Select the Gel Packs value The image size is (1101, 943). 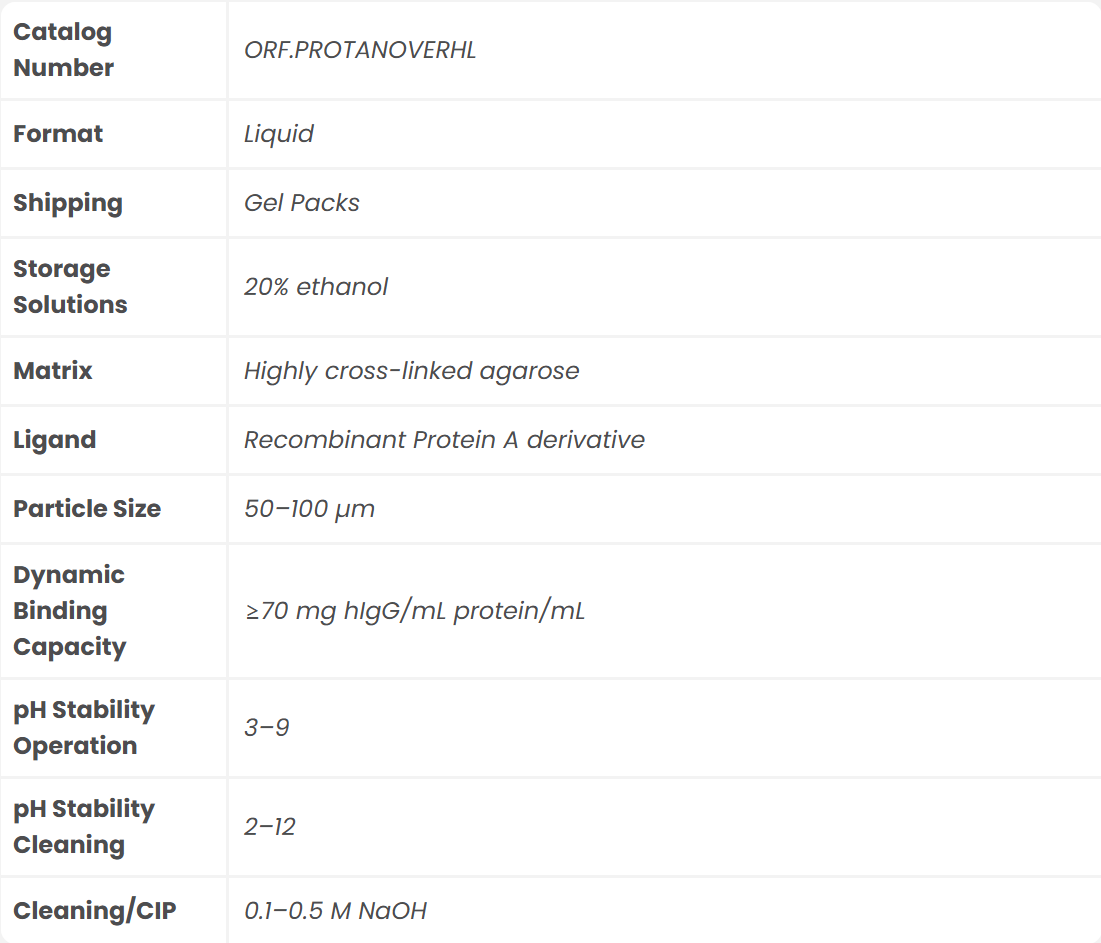click(302, 203)
